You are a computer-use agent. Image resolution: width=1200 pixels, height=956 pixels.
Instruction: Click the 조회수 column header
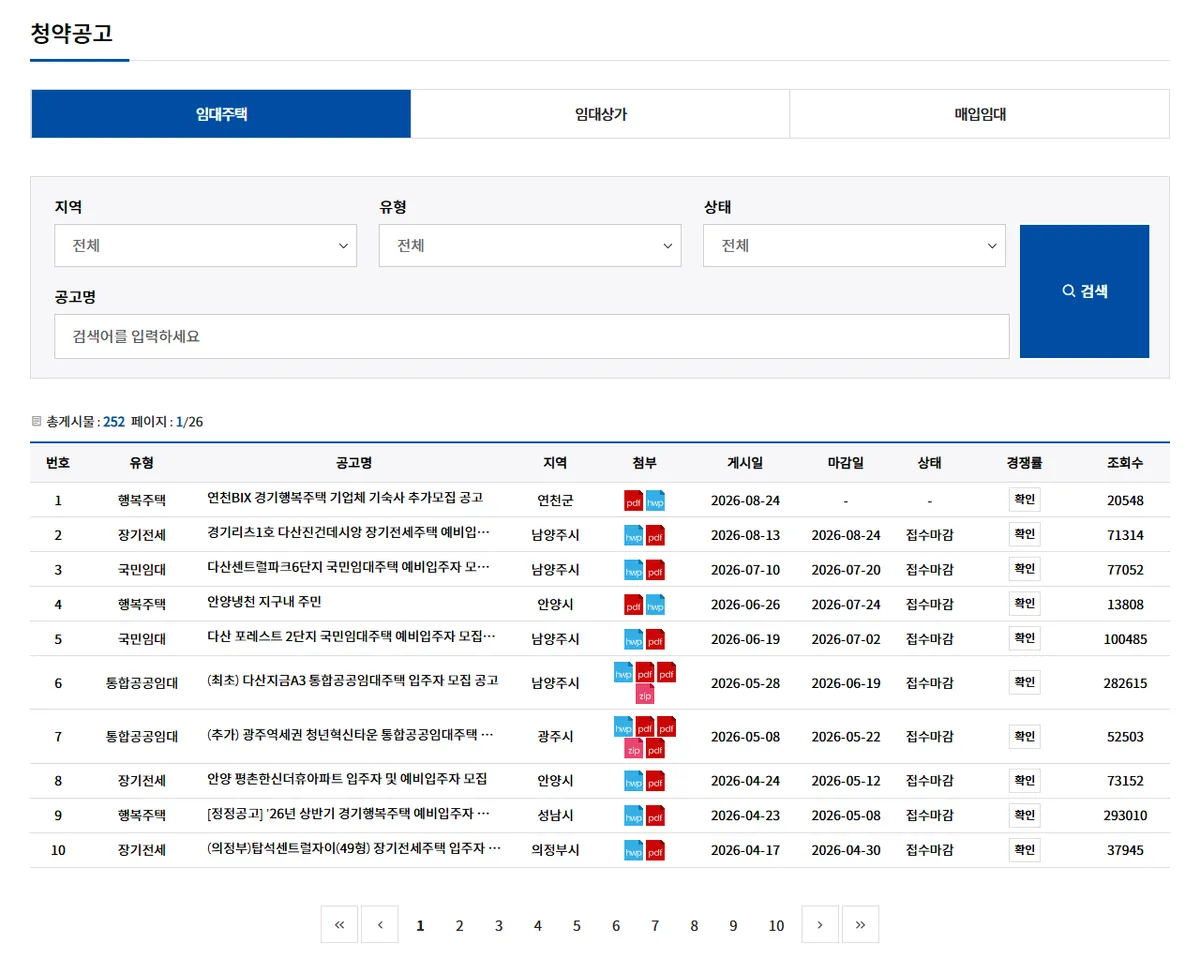coord(1125,464)
